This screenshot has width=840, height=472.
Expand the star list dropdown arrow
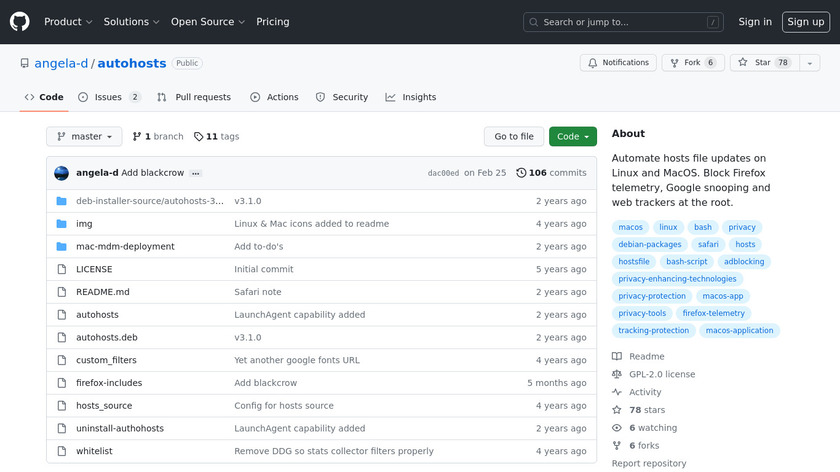[x=809, y=63]
